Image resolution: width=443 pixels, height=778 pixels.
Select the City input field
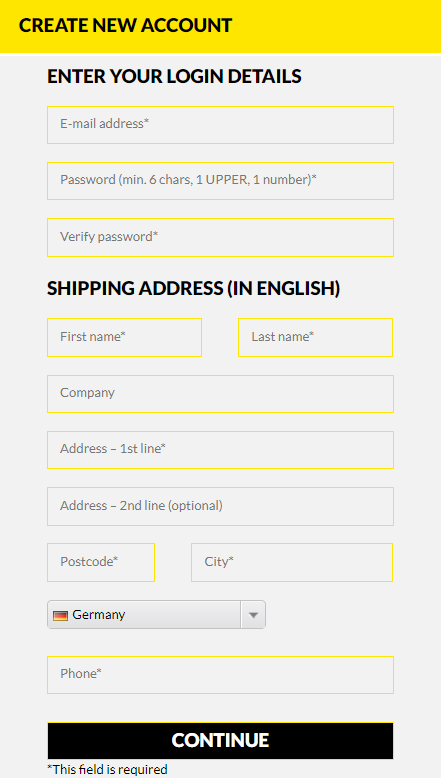292,563
